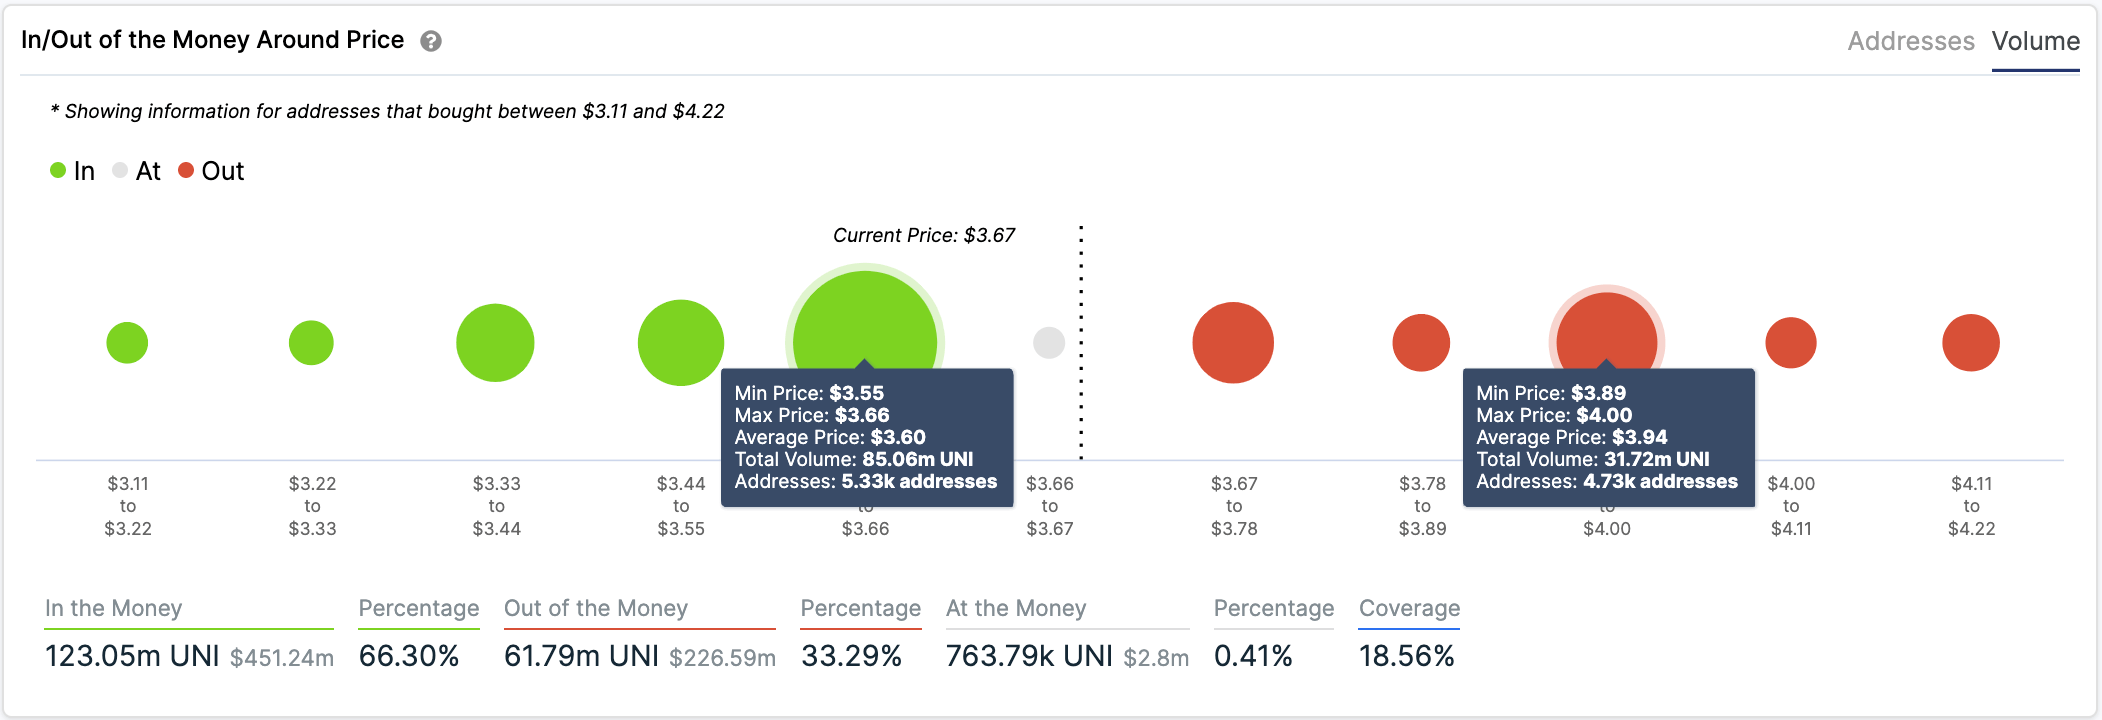2102x720 pixels.
Task: Click the green bubble for $3.22 to $3.33
Action: [x=311, y=343]
